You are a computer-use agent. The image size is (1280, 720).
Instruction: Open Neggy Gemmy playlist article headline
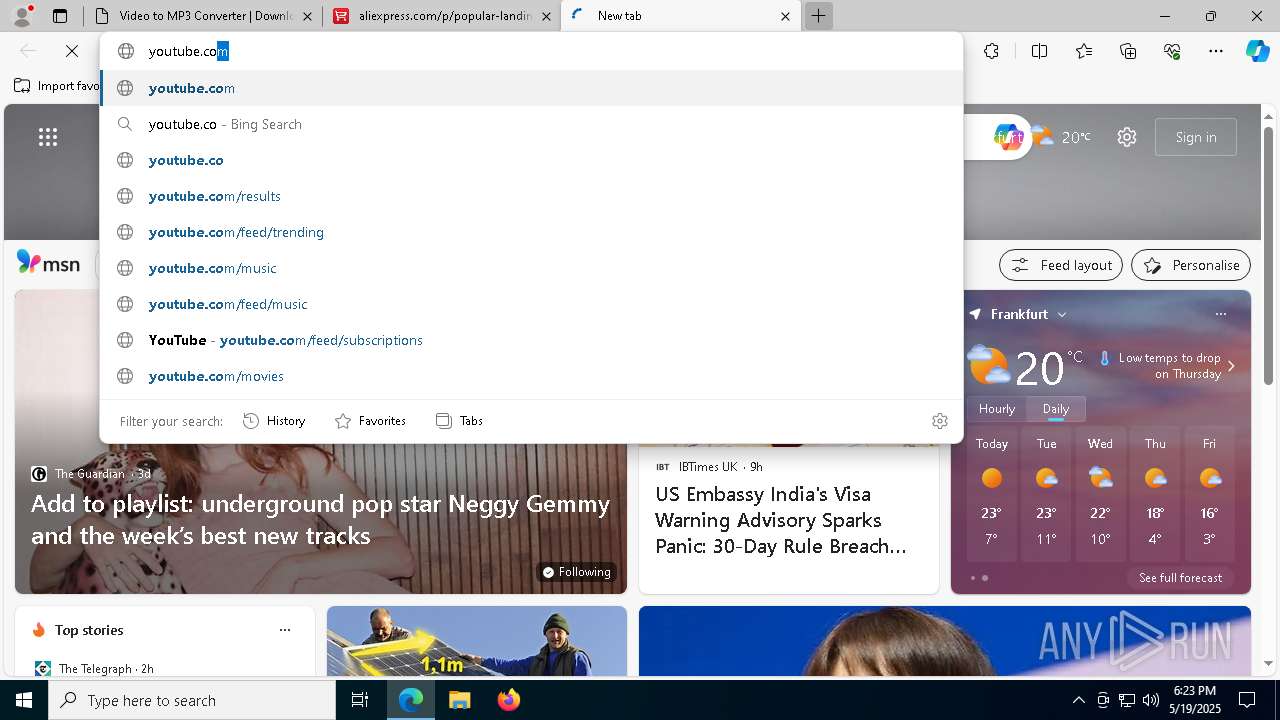pyautogui.click(x=320, y=519)
